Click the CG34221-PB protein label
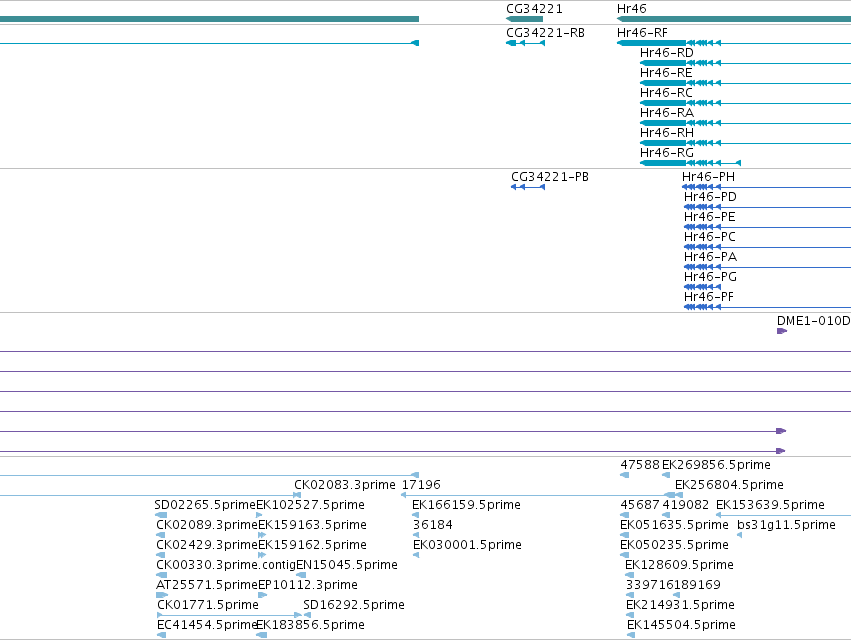 (550, 177)
